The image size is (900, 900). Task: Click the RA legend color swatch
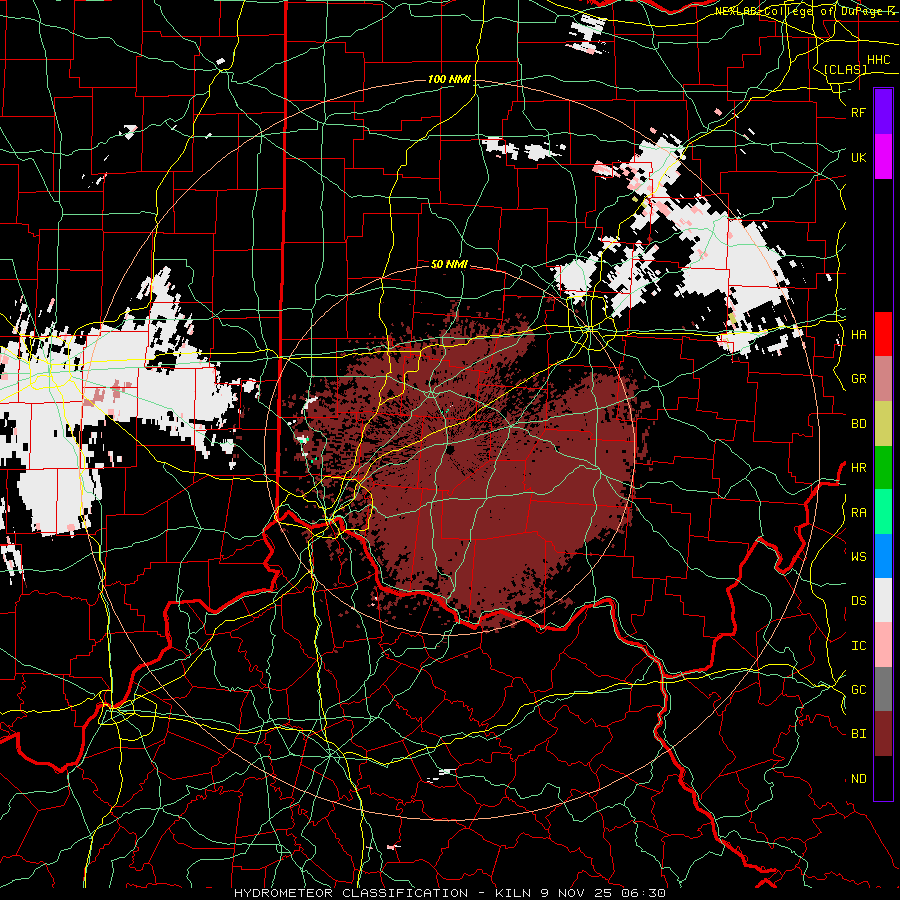click(x=883, y=512)
